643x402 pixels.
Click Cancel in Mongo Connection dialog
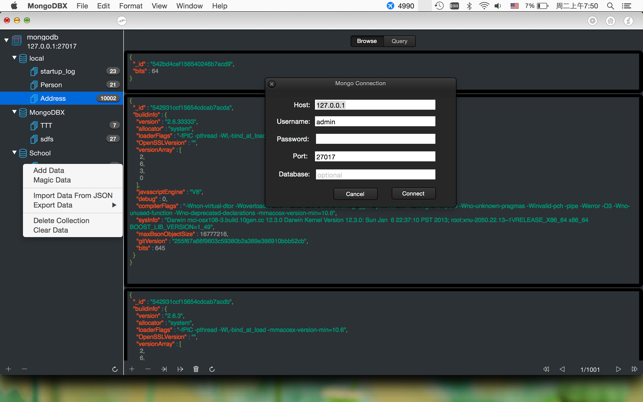[355, 194]
